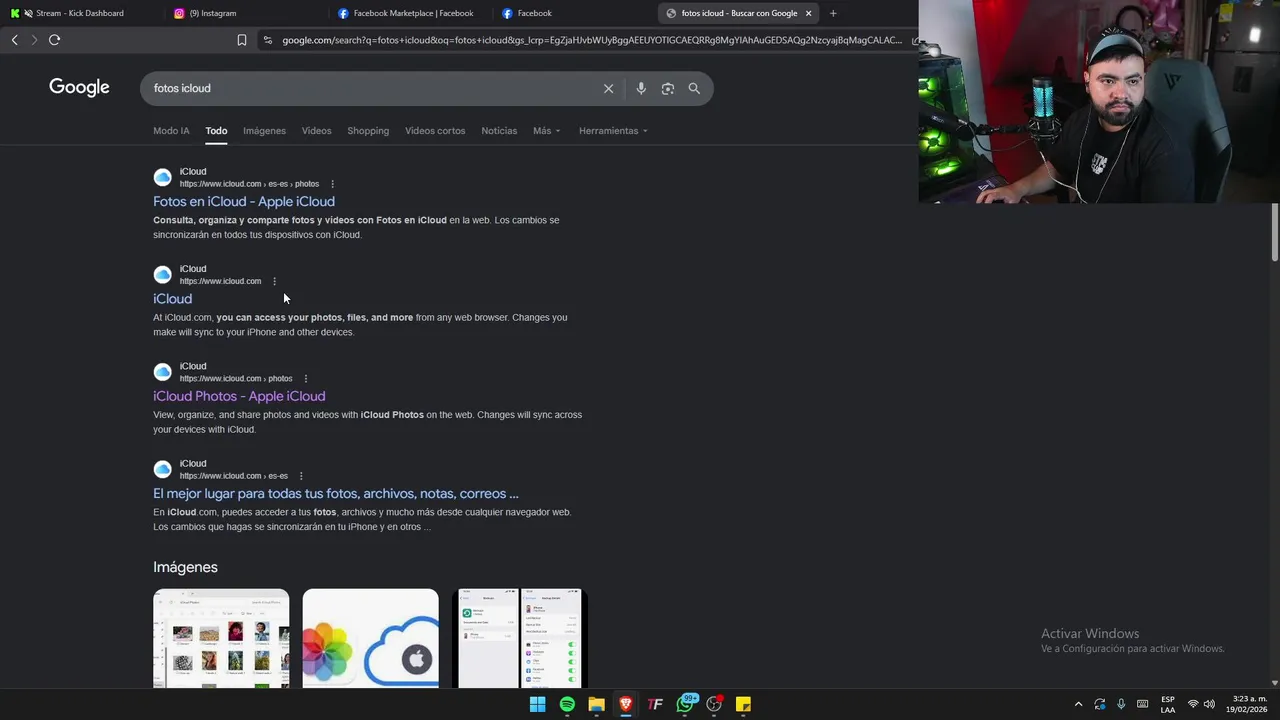Click the Google logo
Image resolution: width=1280 pixels, height=720 pixels.
[79, 87]
